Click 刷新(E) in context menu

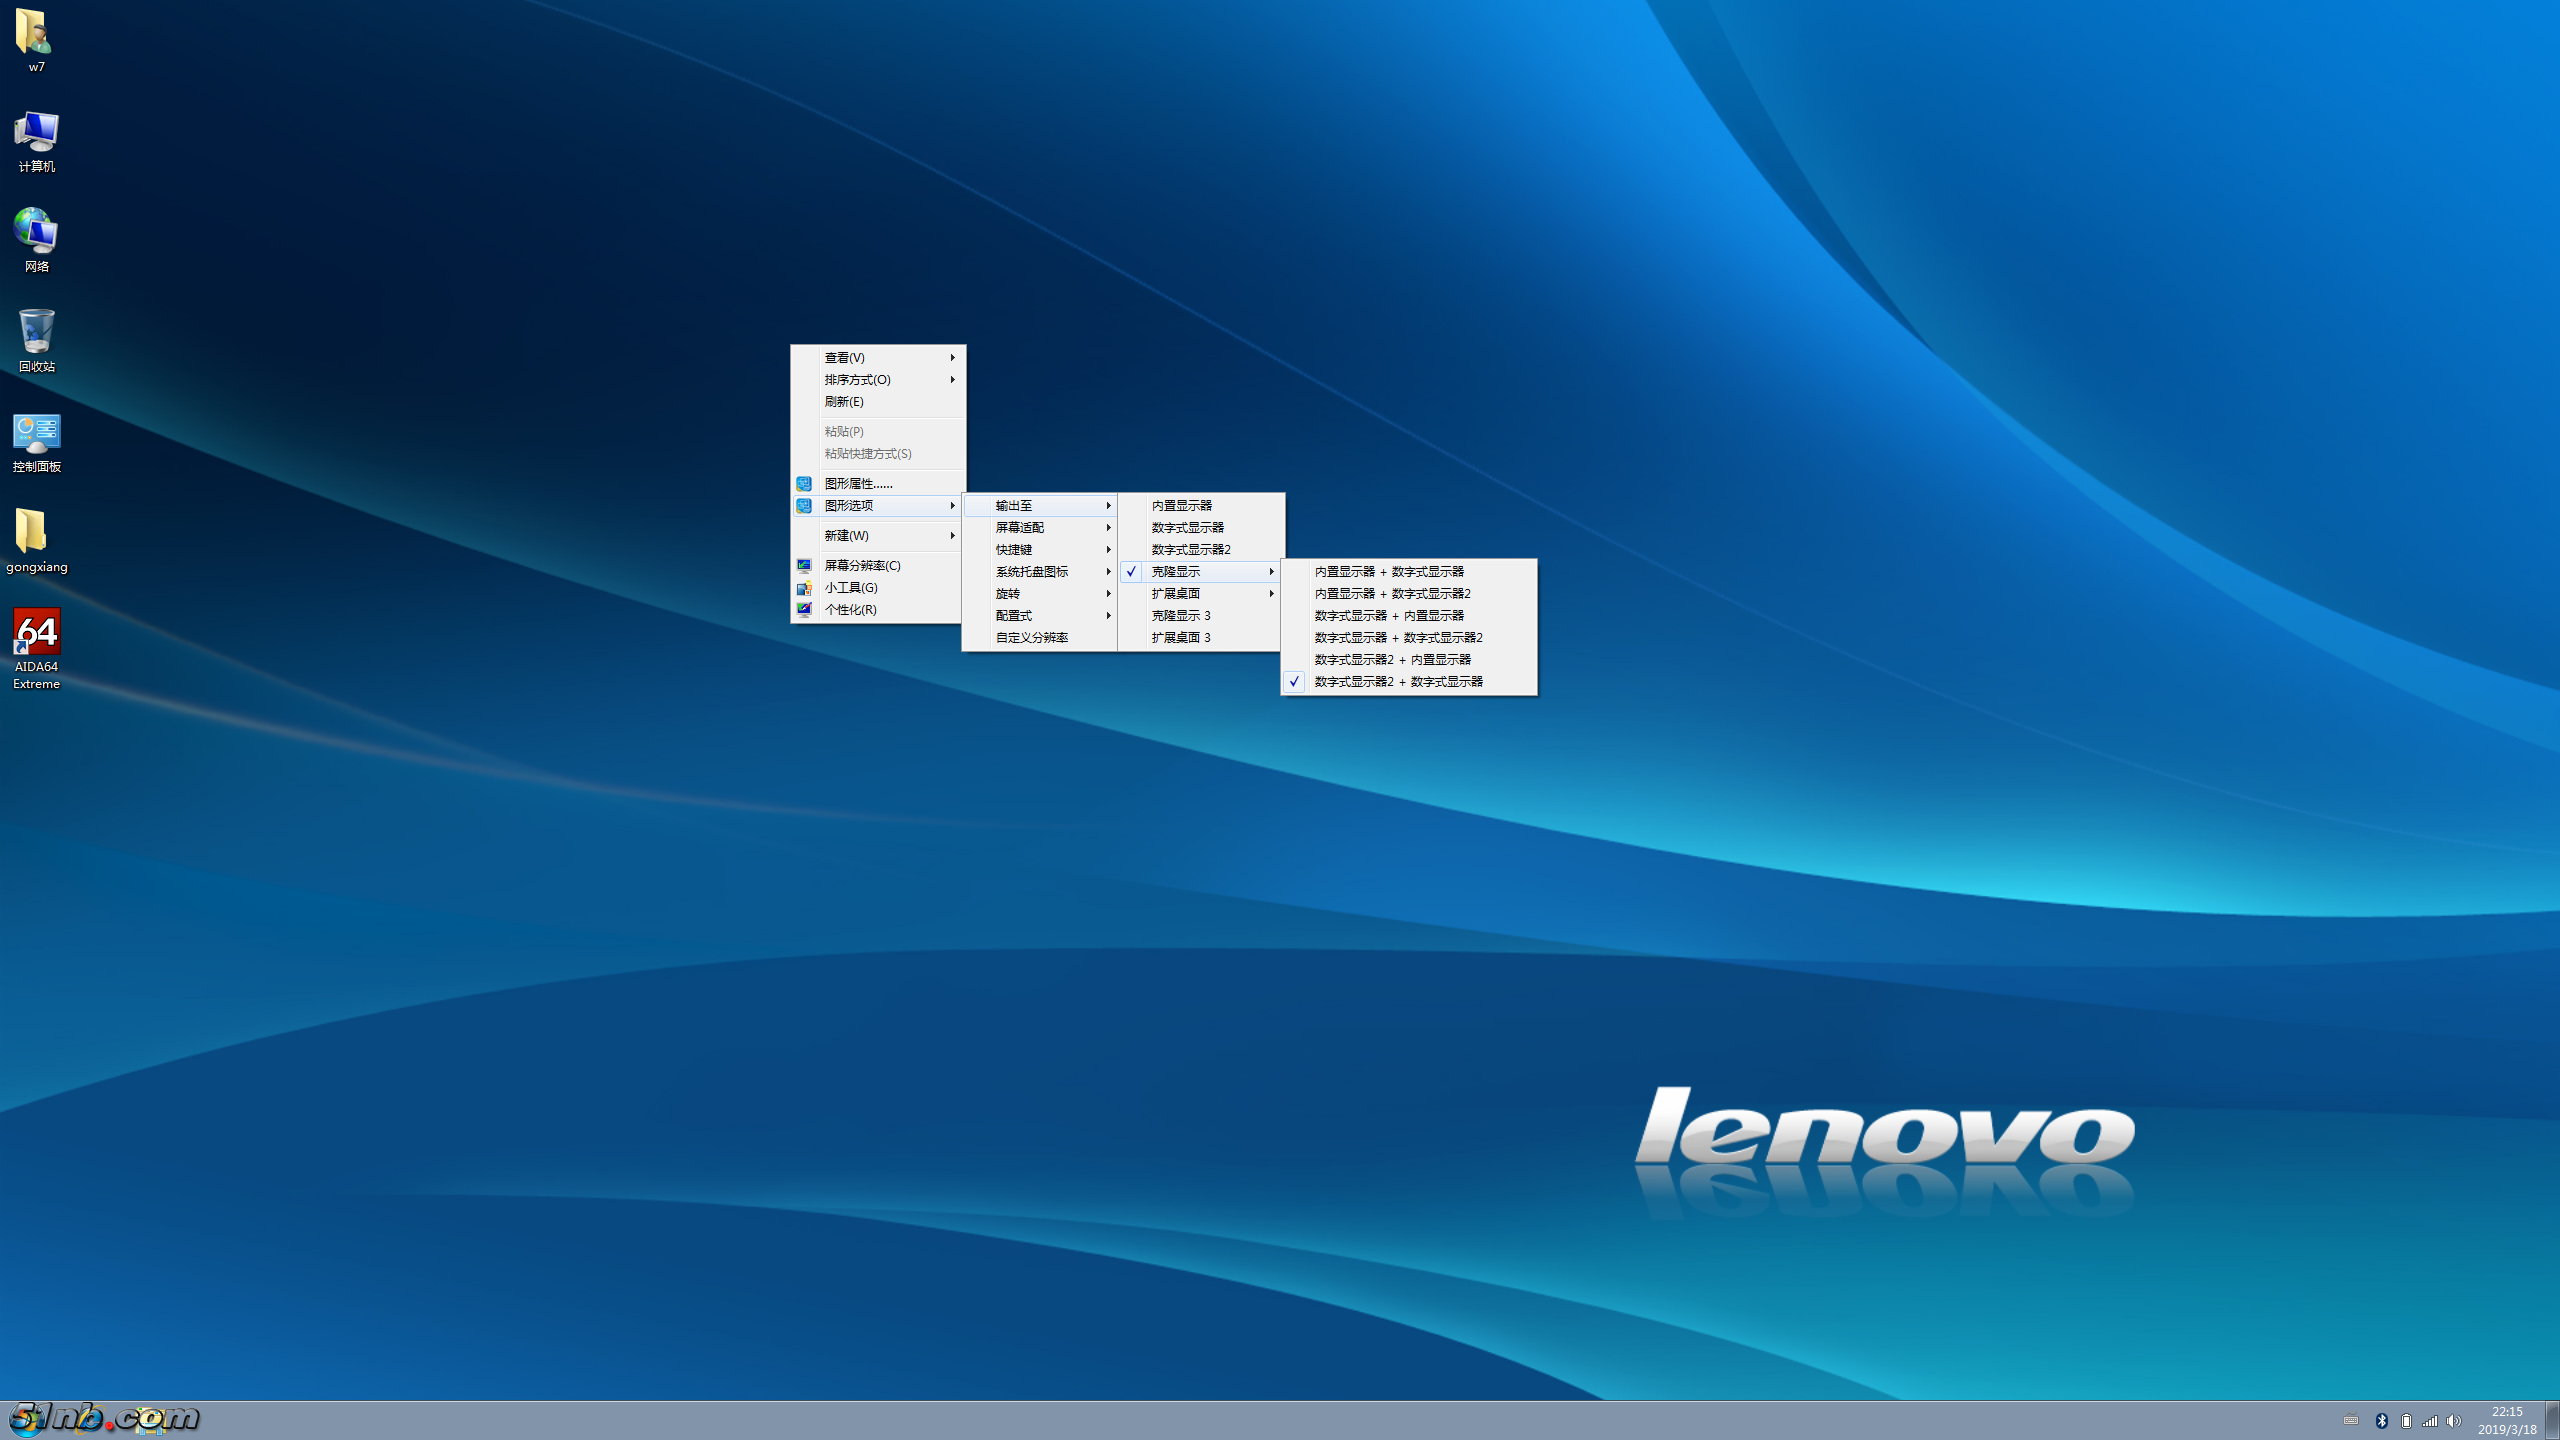(844, 402)
